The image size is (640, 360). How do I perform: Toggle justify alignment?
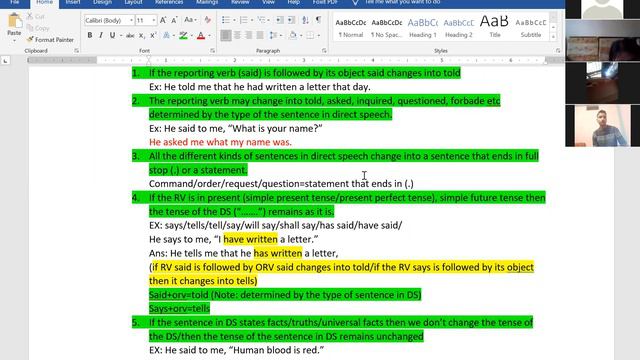[260, 36]
